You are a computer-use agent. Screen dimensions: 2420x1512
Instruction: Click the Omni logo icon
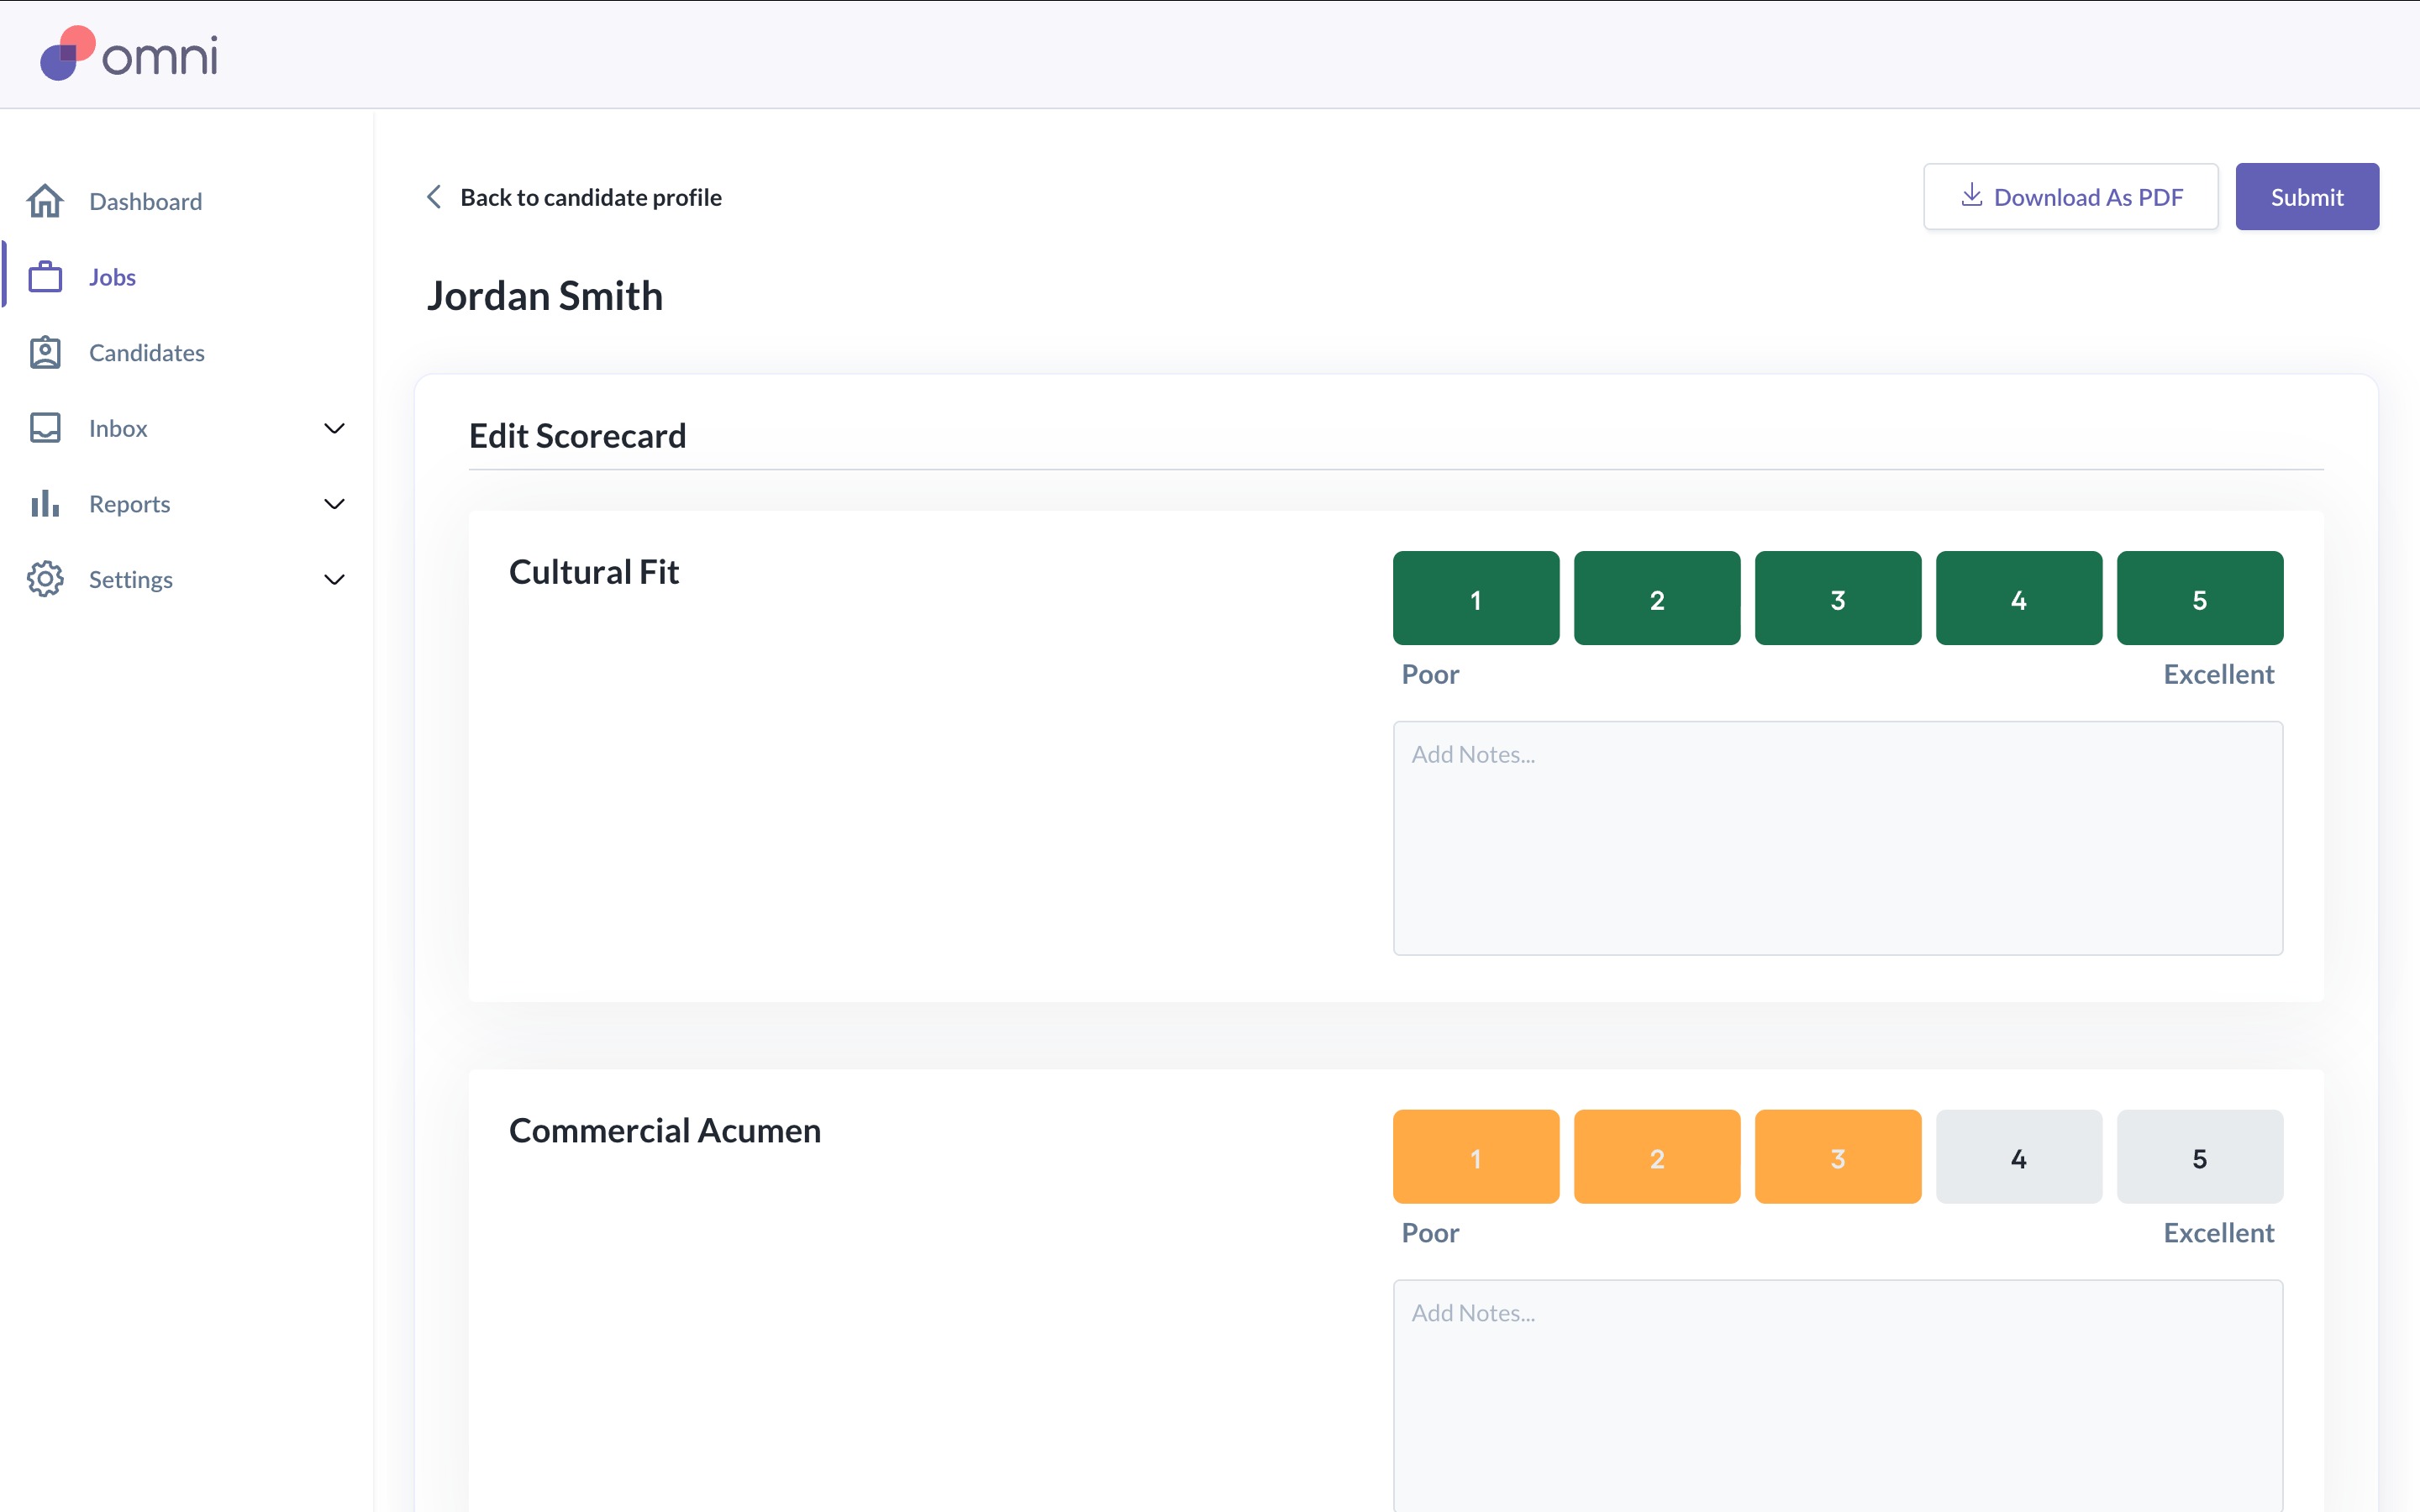pos(67,53)
